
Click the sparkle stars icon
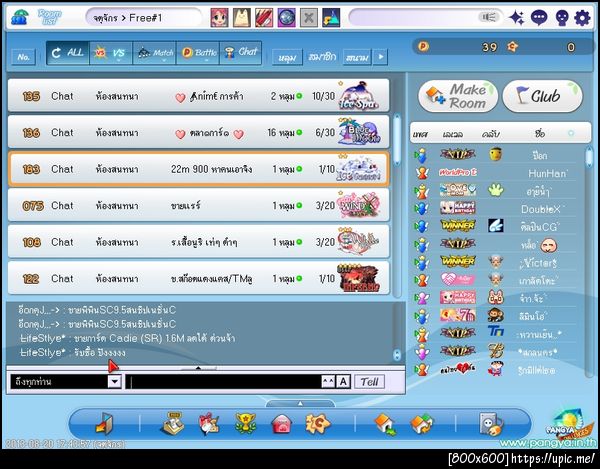pyautogui.click(x=517, y=18)
